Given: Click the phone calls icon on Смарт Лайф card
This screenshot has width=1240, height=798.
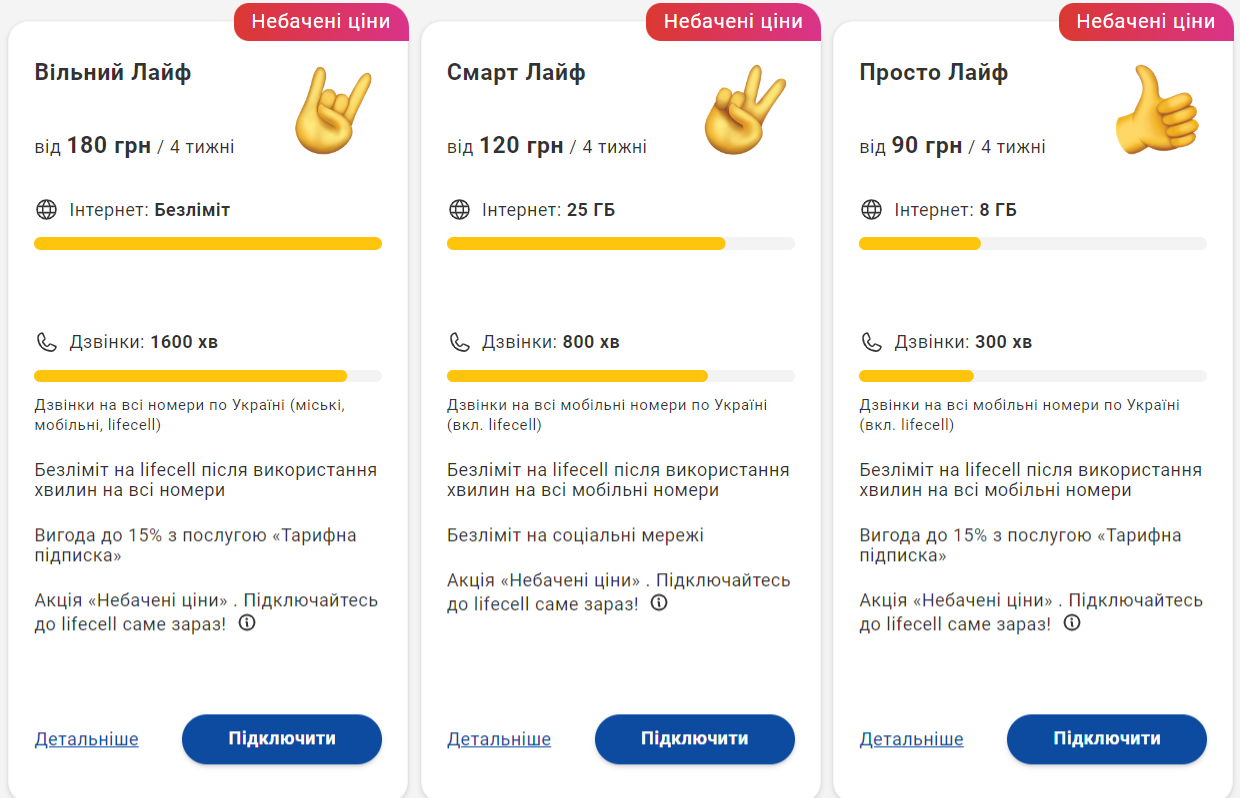Looking at the screenshot, I should click(x=459, y=341).
